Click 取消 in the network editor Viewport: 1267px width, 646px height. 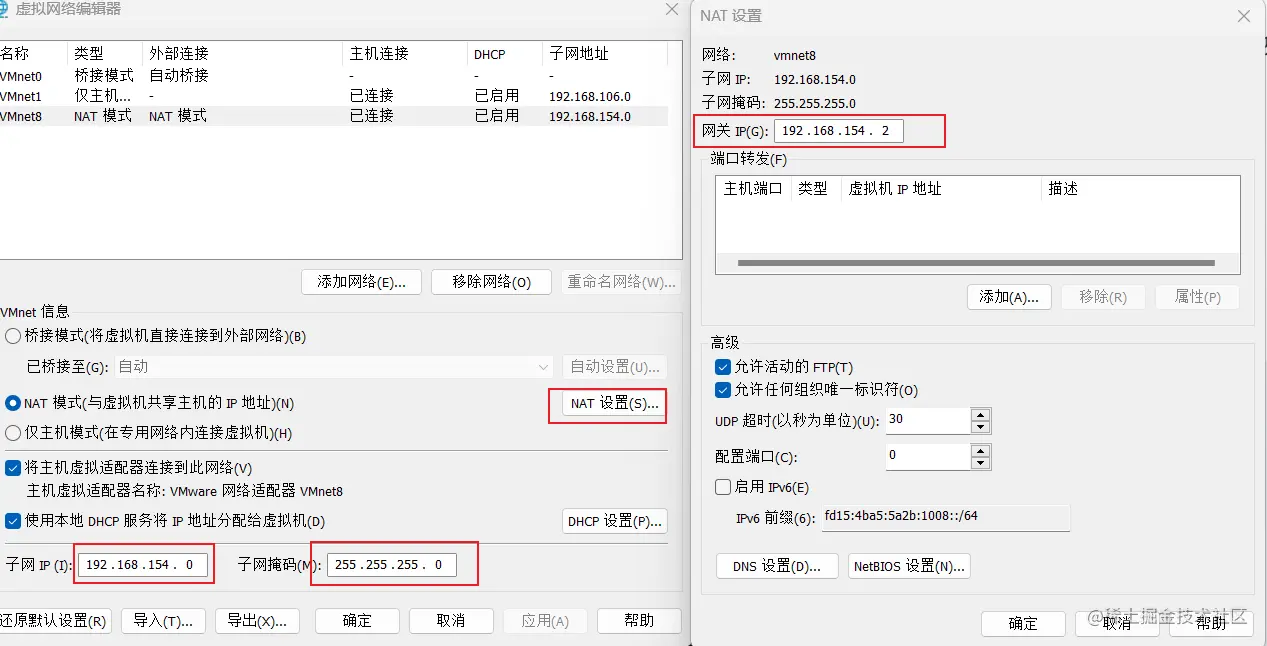(451, 621)
